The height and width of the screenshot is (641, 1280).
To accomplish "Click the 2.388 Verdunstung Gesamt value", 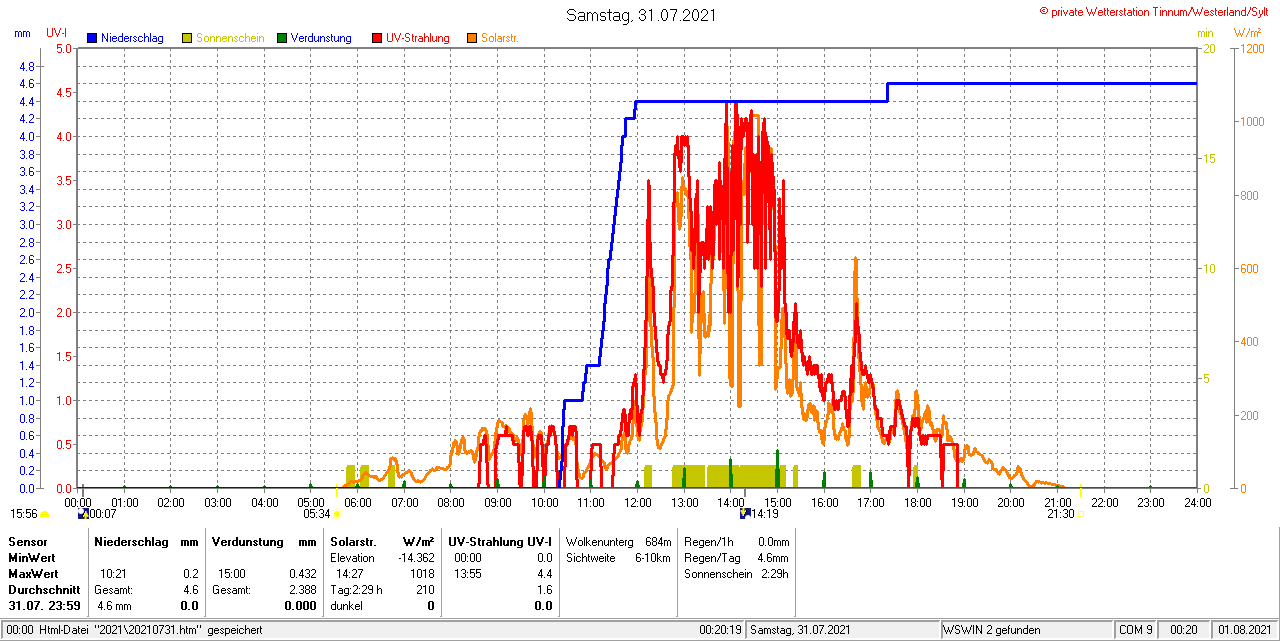I will click(x=303, y=589).
